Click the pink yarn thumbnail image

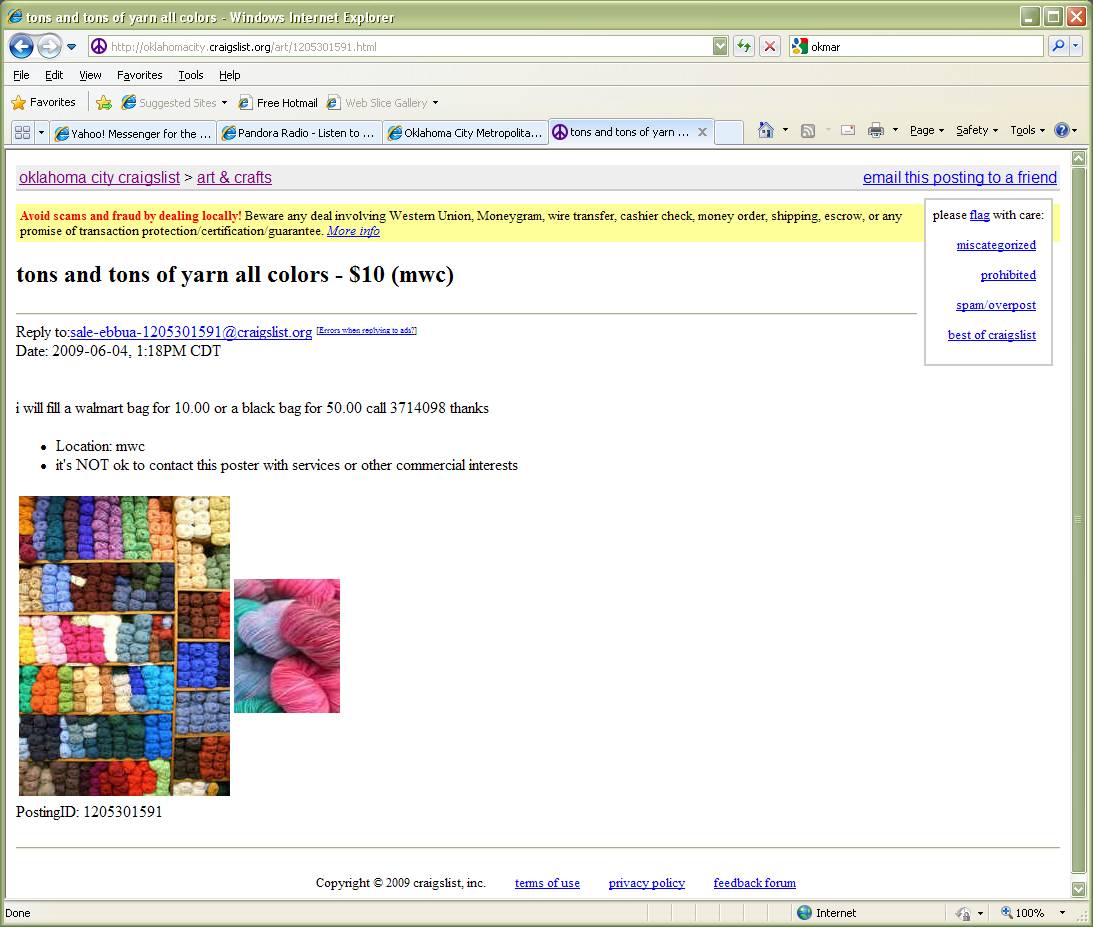[x=287, y=646]
